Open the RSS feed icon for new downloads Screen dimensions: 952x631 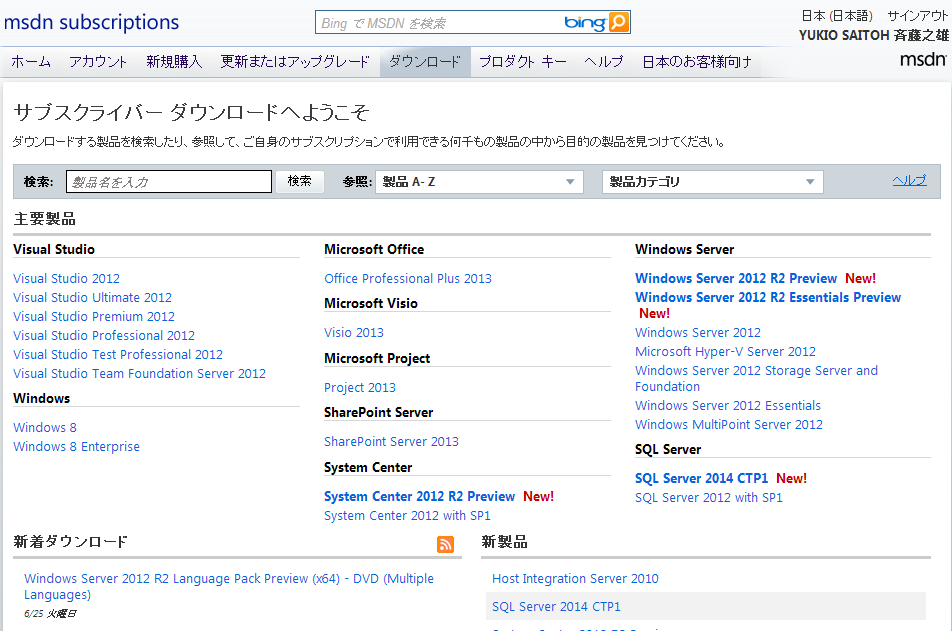(445, 544)
